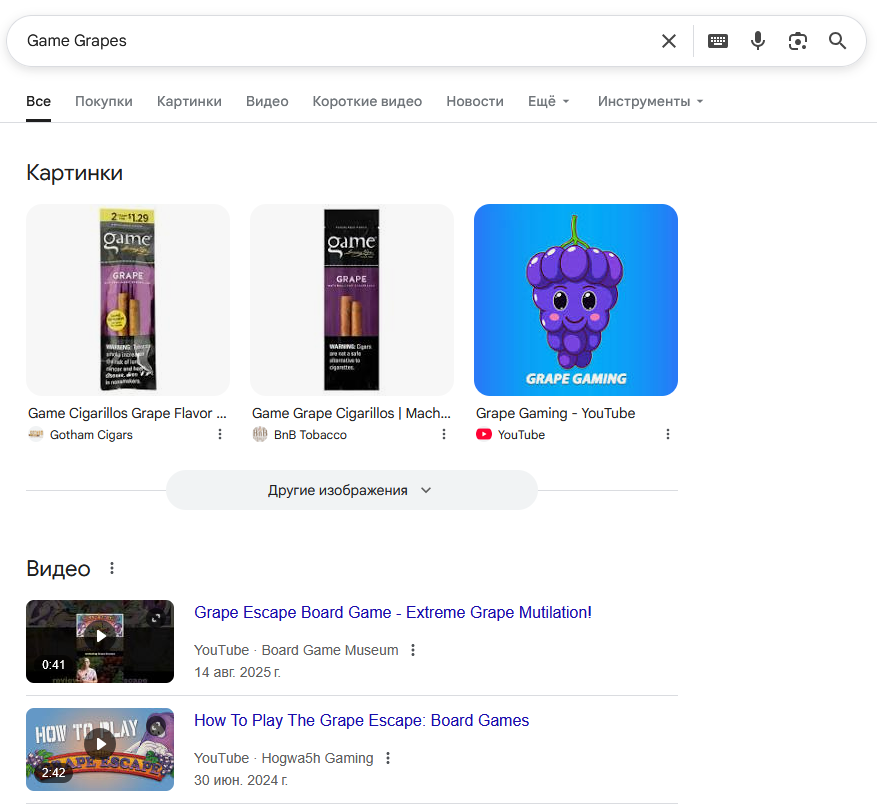
Task: Open the on-screen keyboard icon
Action: [718, 41]
